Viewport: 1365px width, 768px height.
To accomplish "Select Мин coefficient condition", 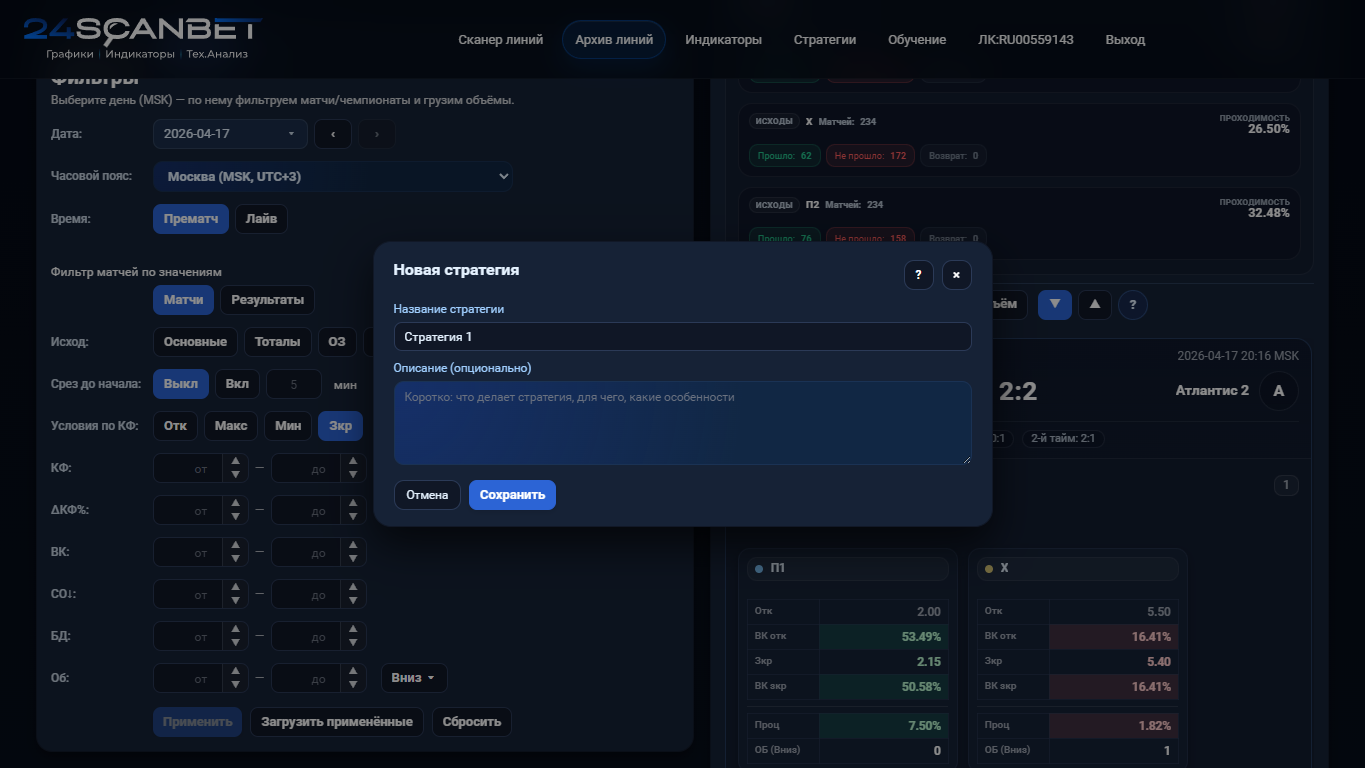I will tap(288, 426).
